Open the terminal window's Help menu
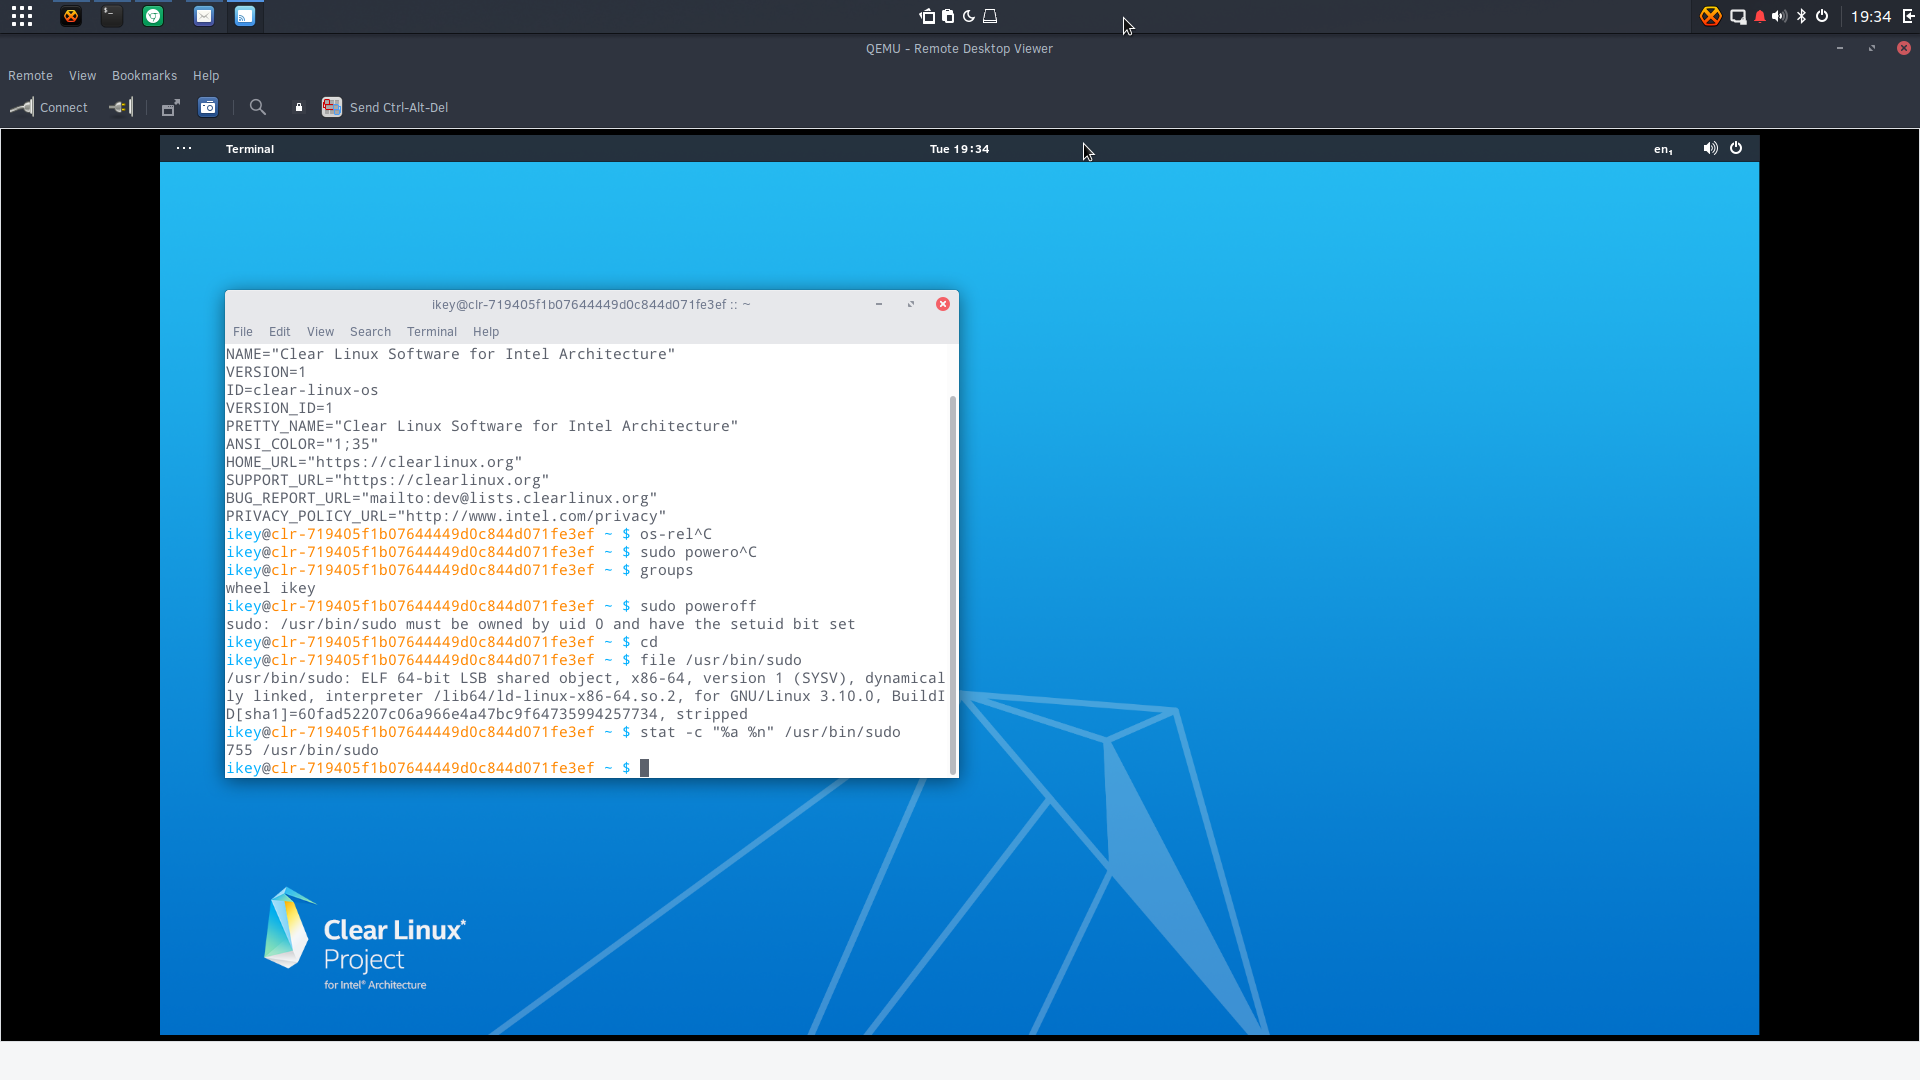 click(x=486, y=332)
